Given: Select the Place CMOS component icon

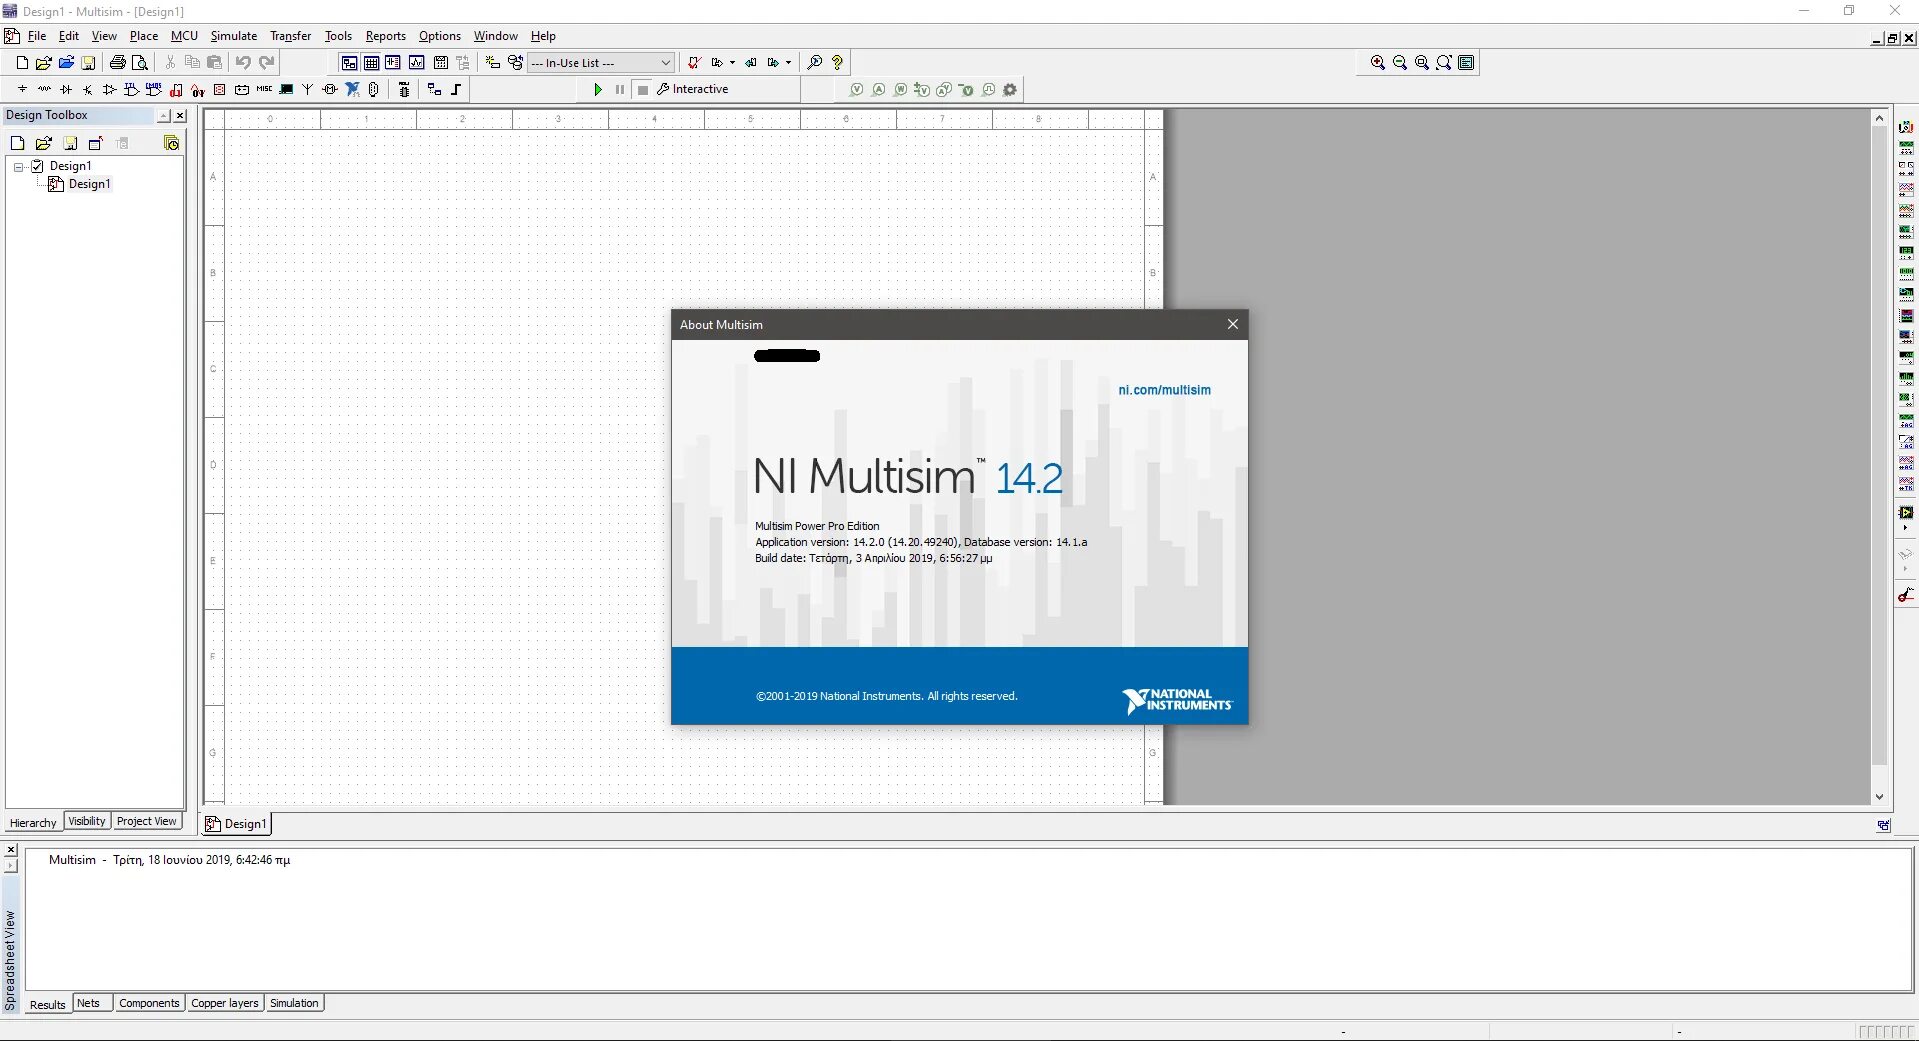Looking at the screenshot, I should coord(153,88).
